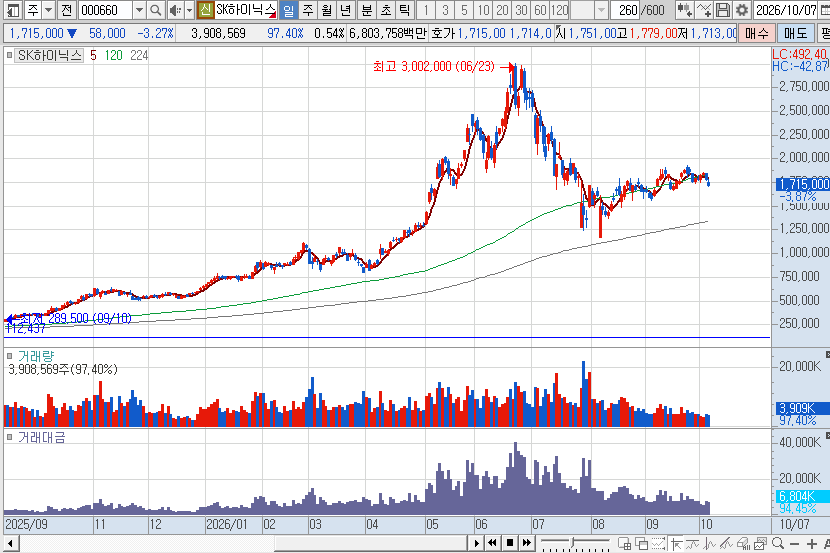Click the diagonal channel line tool icon
The height and width of the screenshot is (553, 830).
727,543
